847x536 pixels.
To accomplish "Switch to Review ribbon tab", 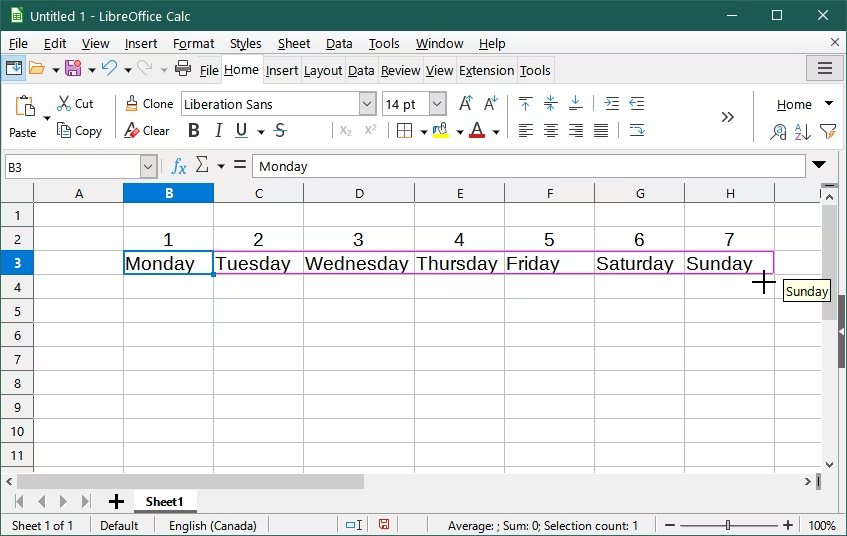I will (x=400, y=70).
